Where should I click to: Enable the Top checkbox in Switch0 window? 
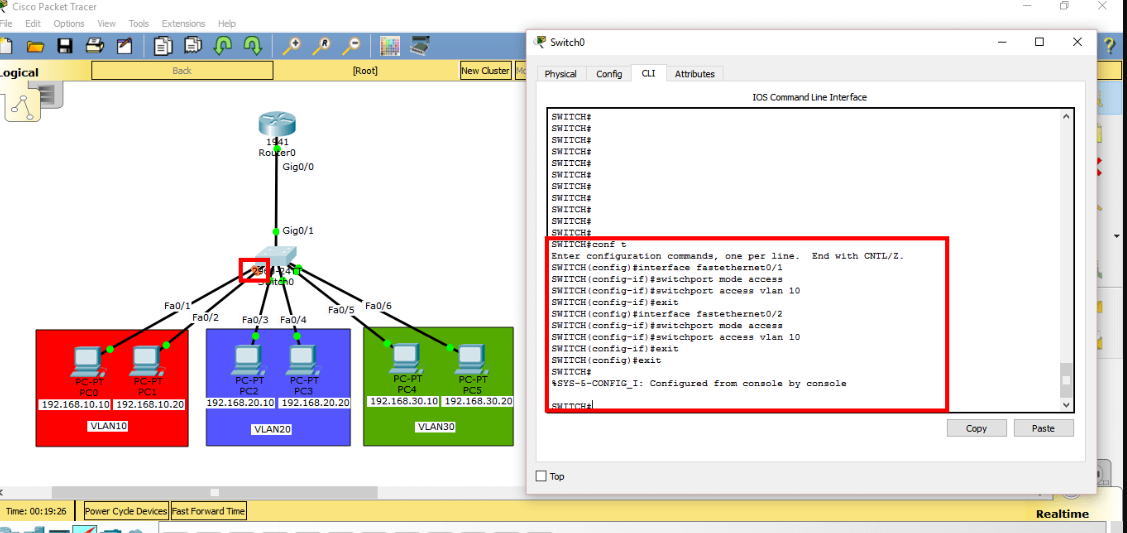(x=541, y=476)
